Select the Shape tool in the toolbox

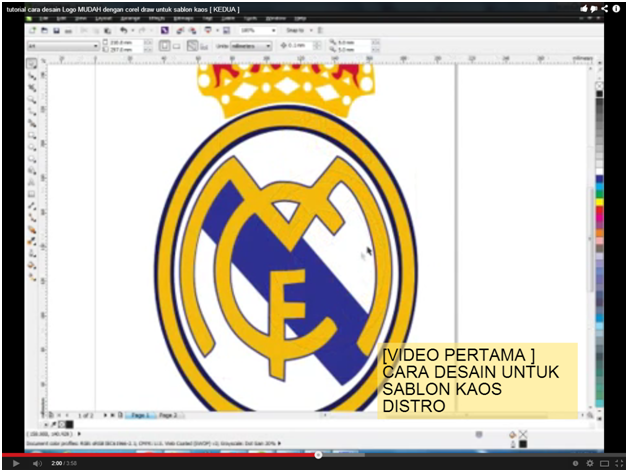tap(32, 75)
